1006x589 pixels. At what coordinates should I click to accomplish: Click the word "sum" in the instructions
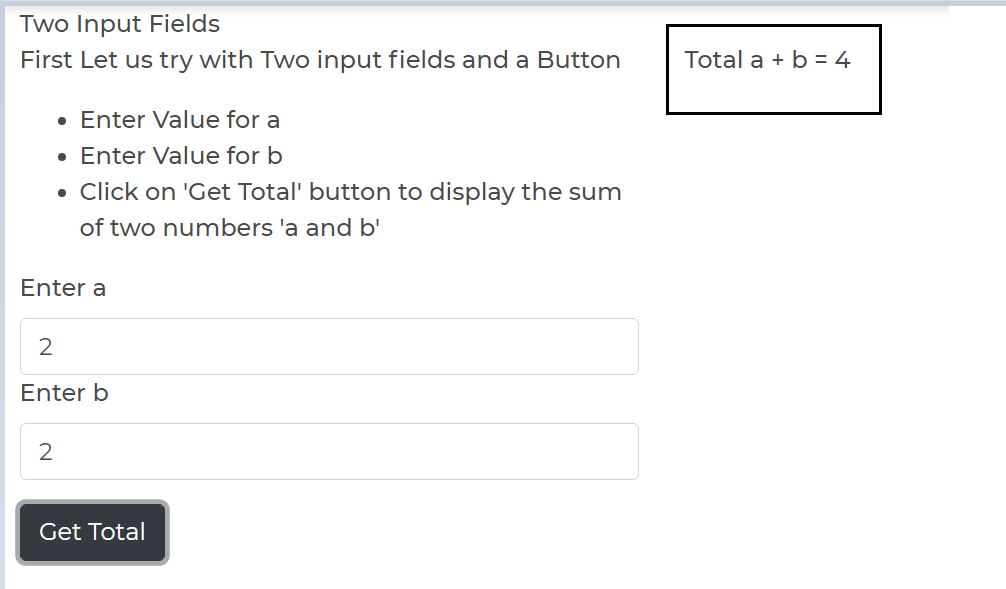coord(595,192)
